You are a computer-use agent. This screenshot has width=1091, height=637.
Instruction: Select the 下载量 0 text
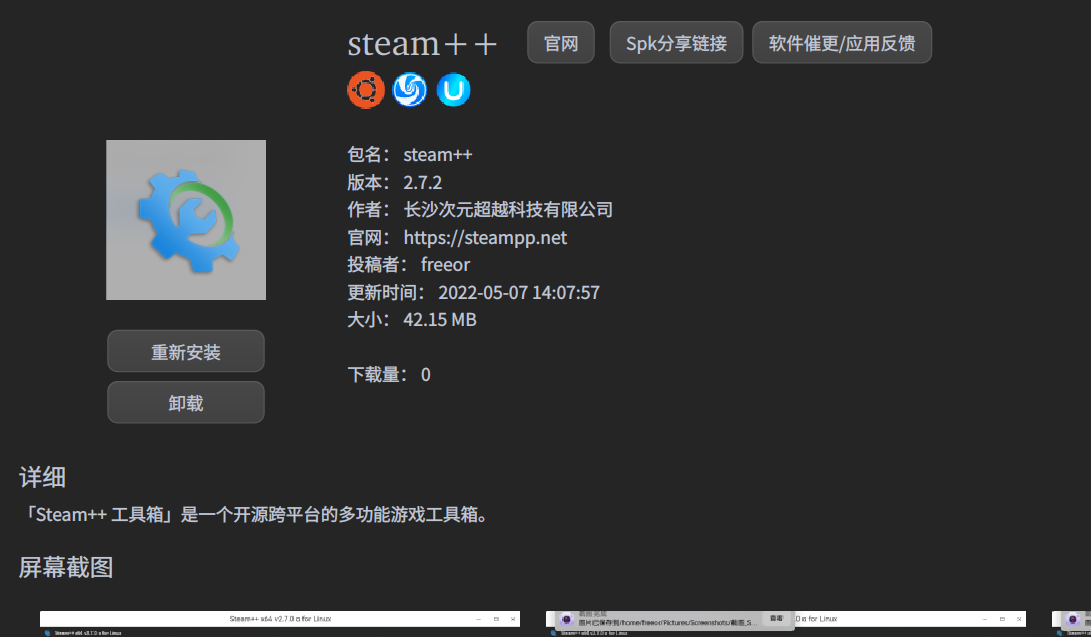tap(389, 374)
